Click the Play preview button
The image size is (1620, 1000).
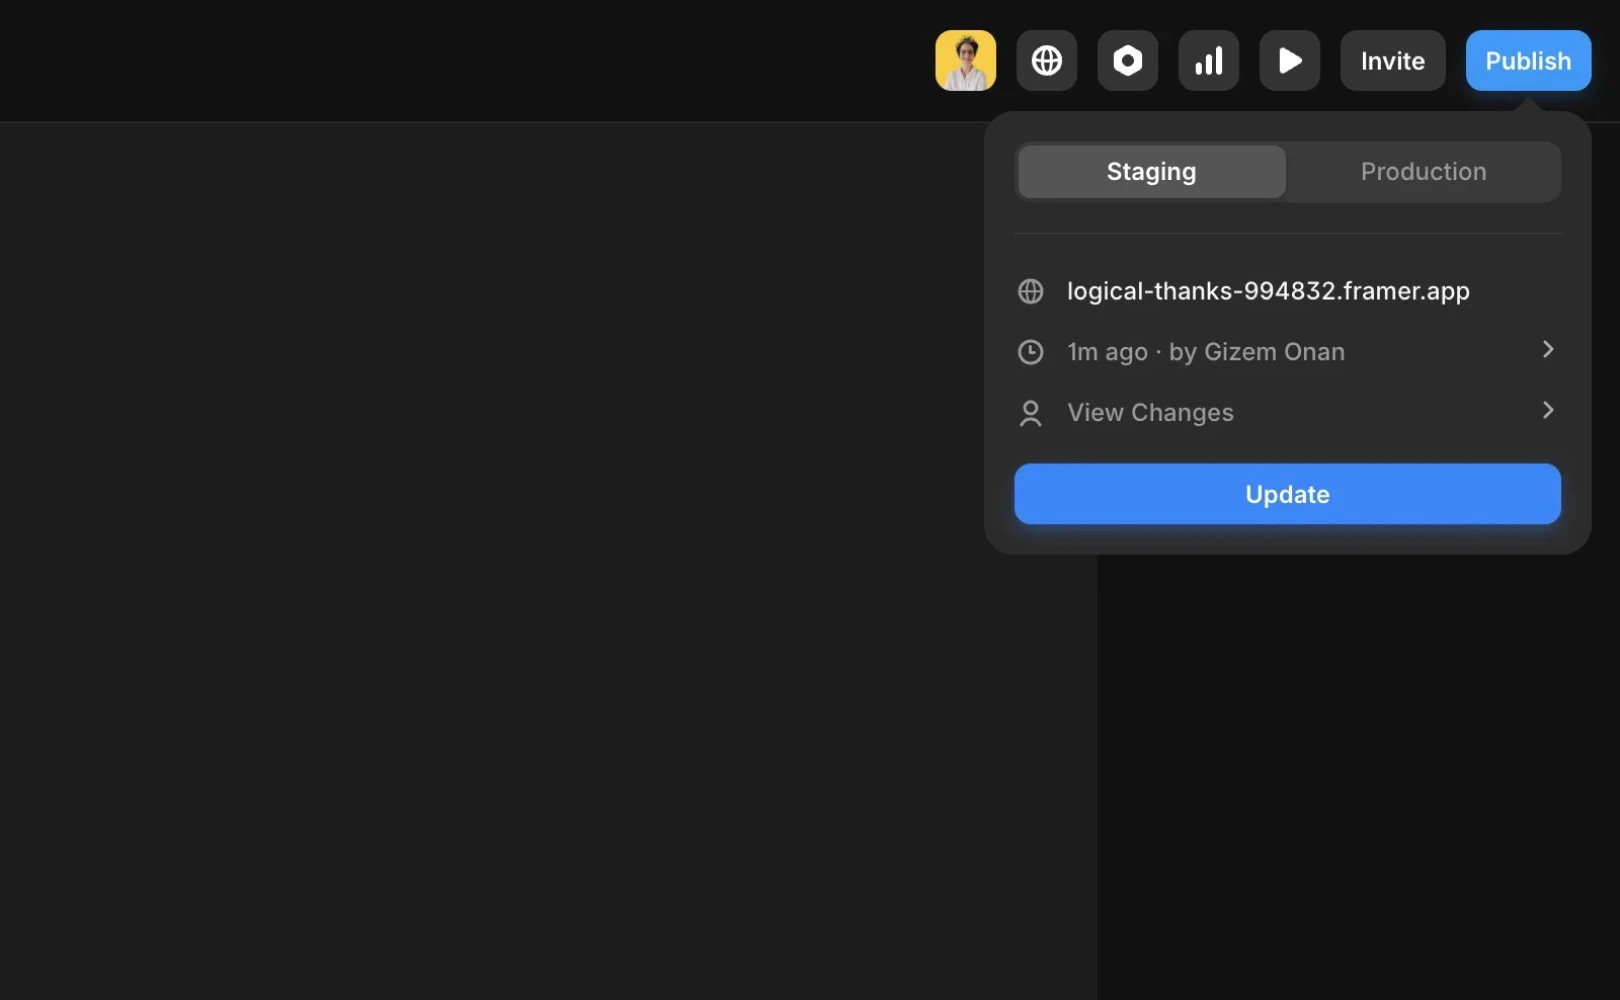1289,60
